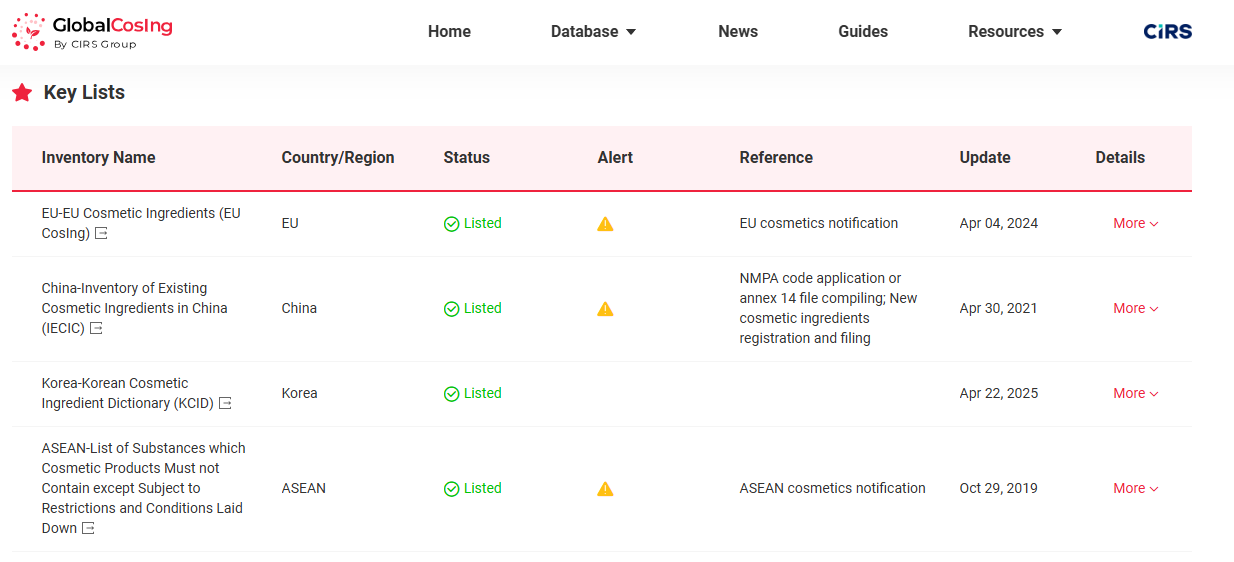
Task: Click the alert warning icon in EU row
Action: click(x=605, y=224)
